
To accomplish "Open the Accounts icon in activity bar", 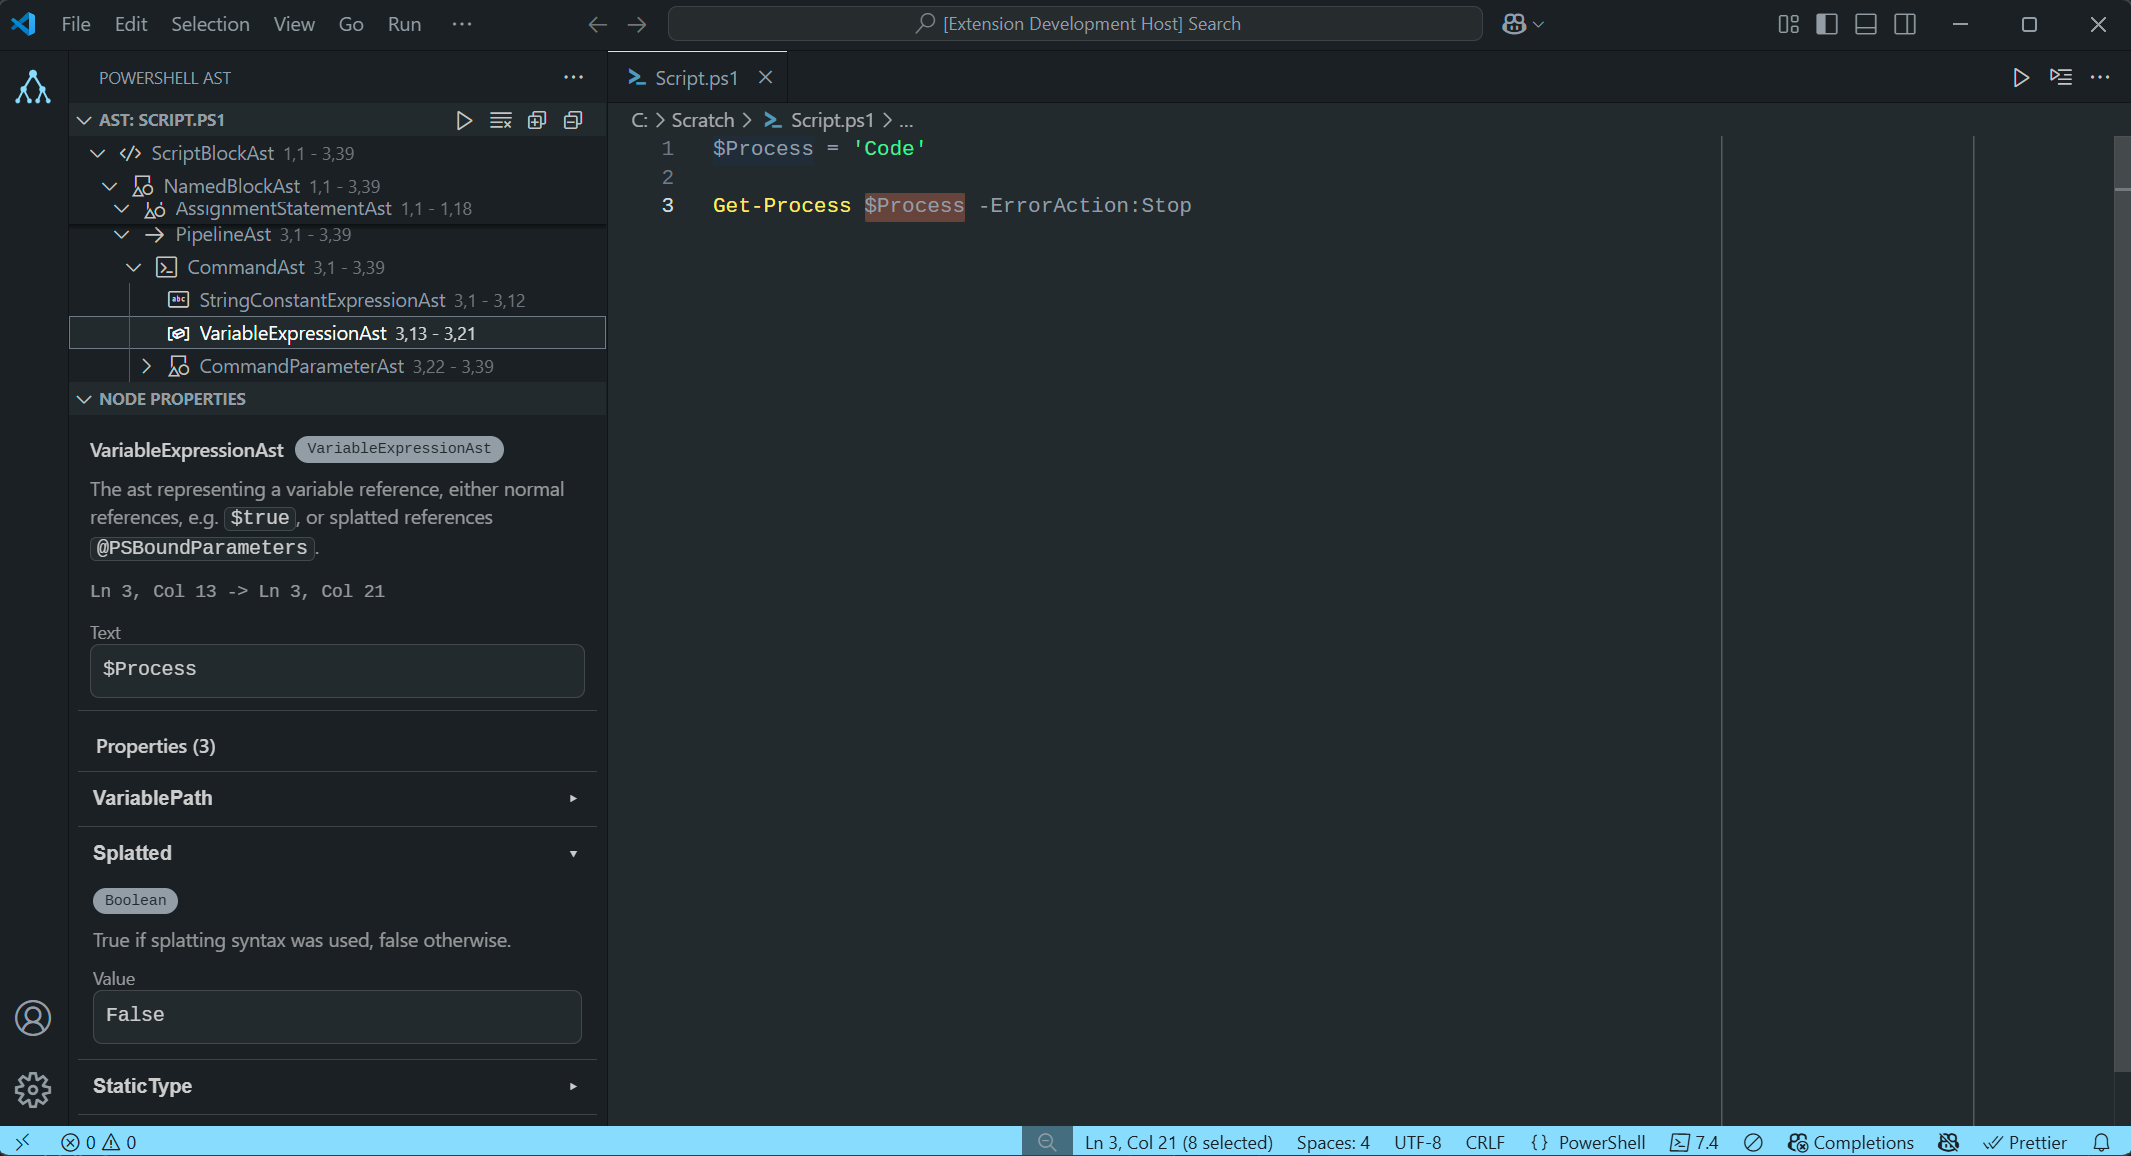I will [33, 1018].
